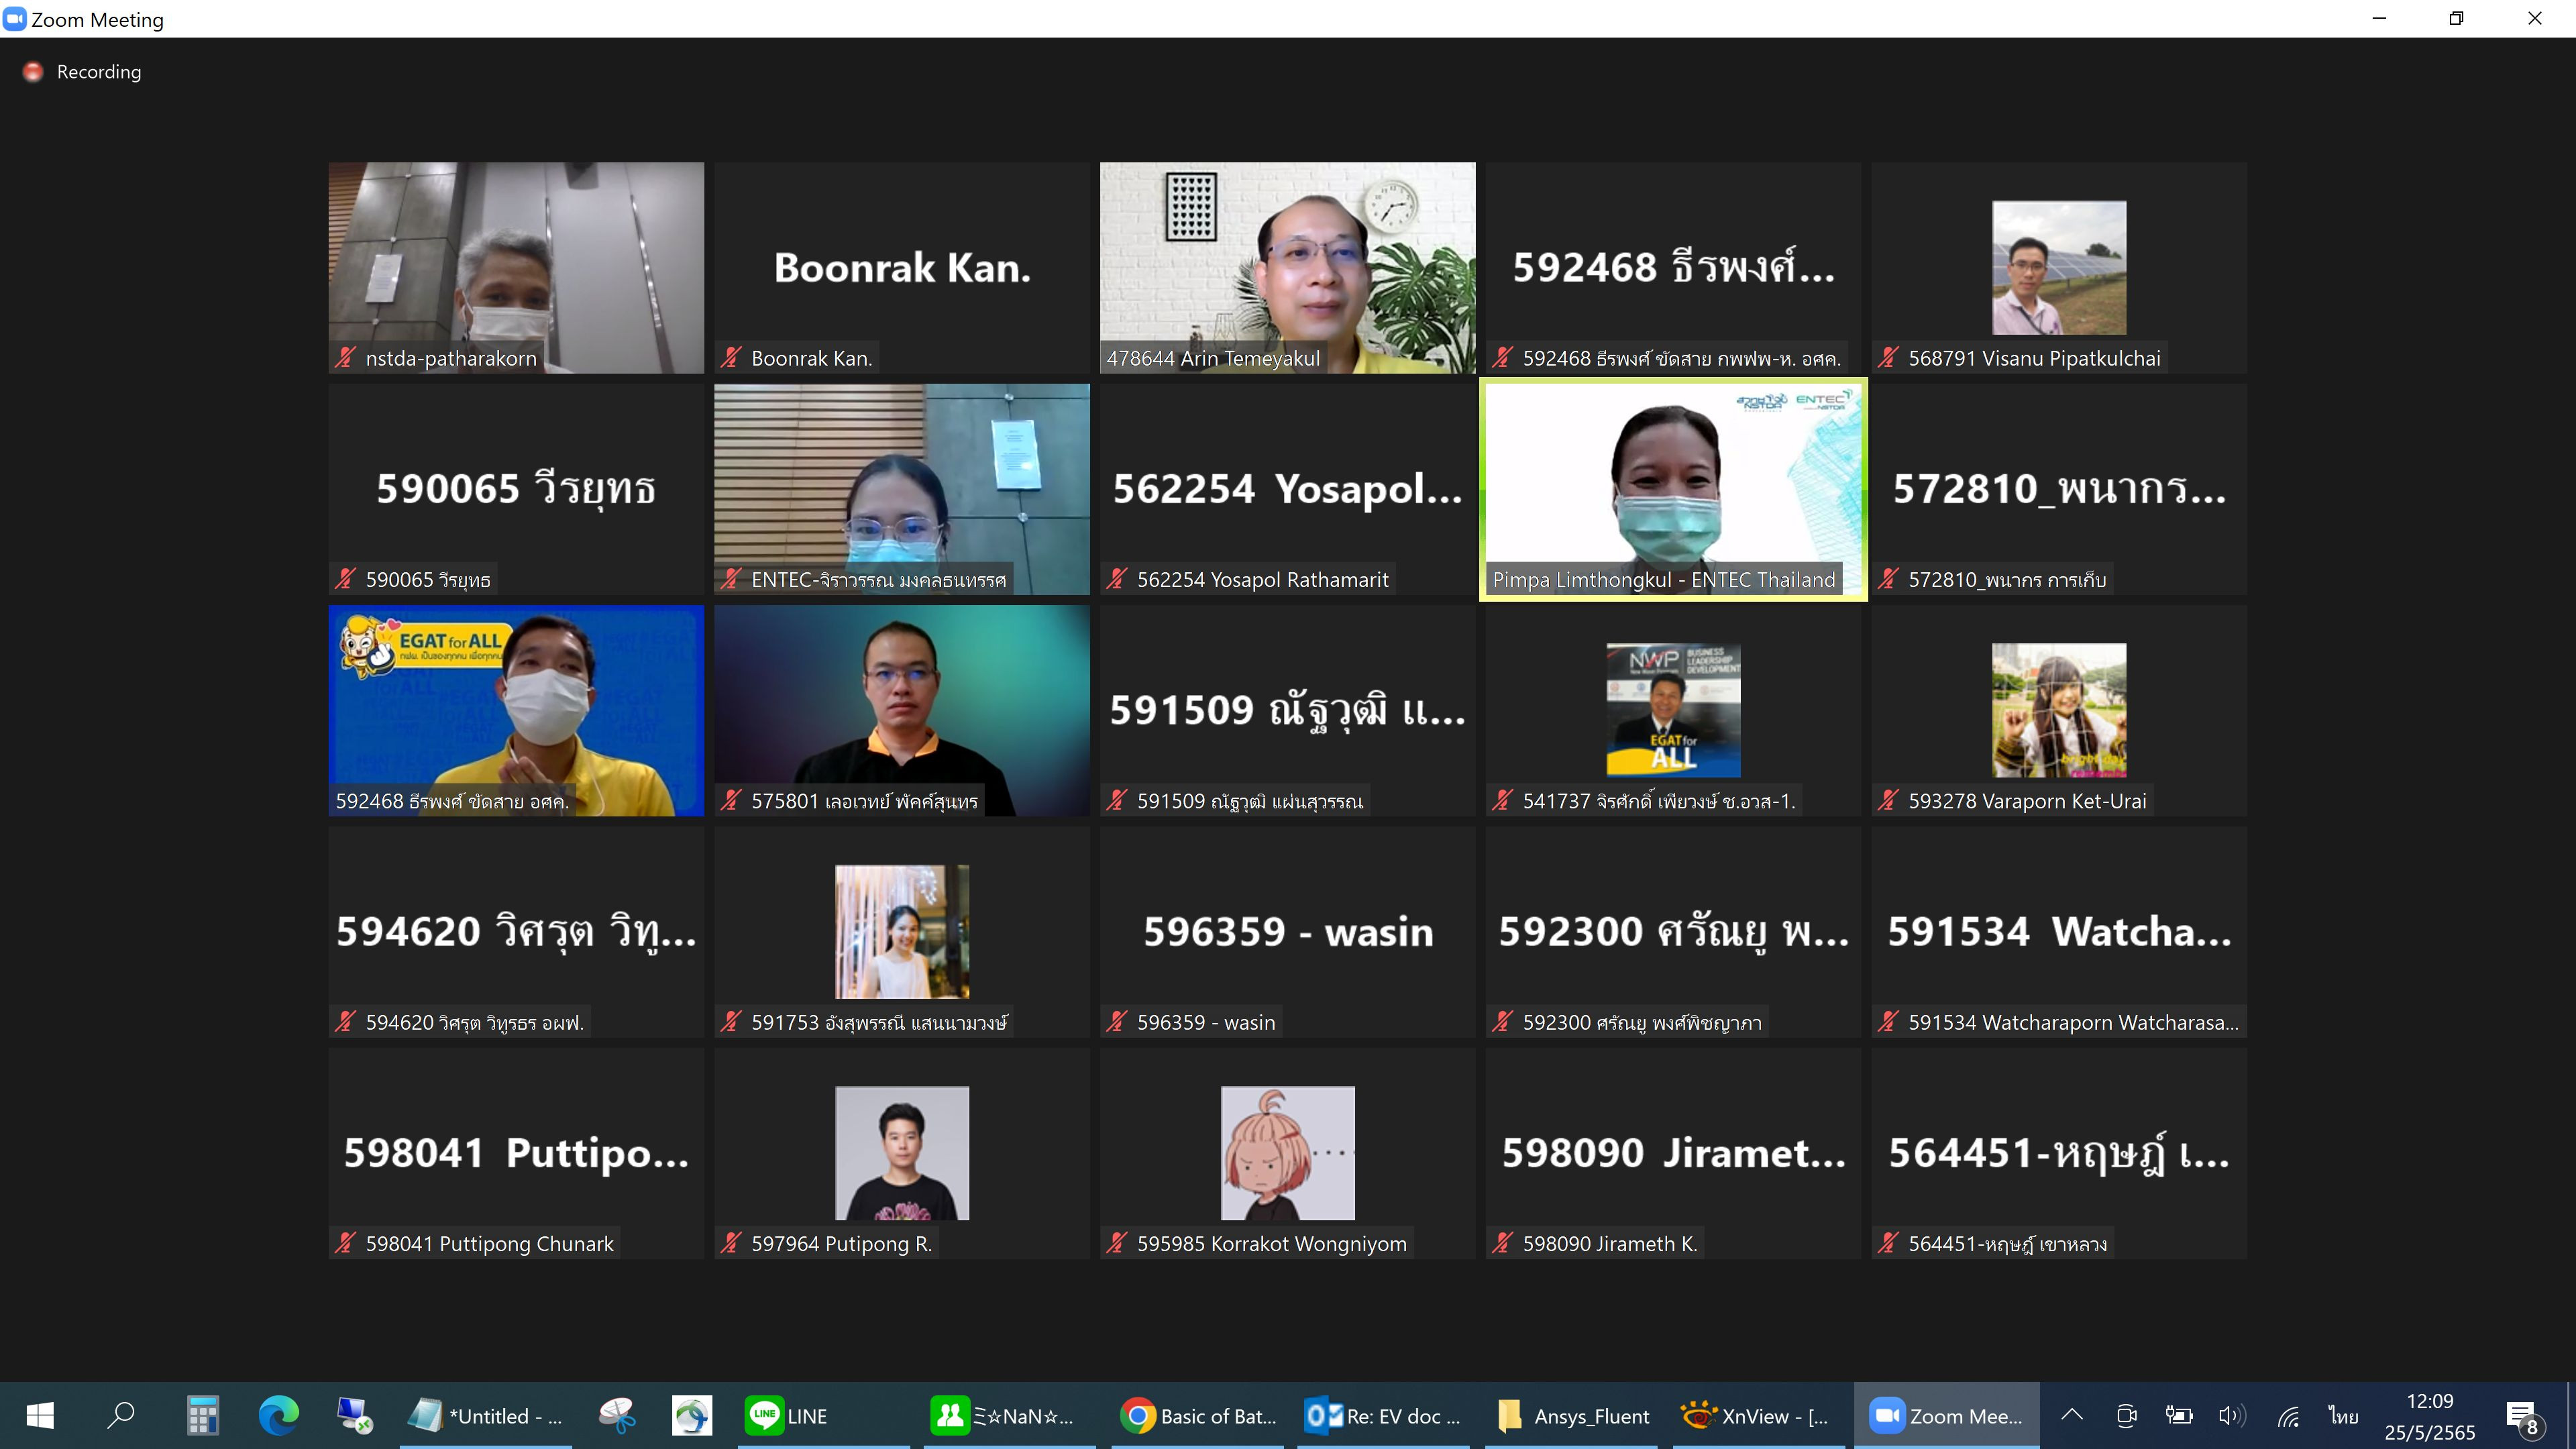Select the 592300 ศรัณยู participant tile

pyautogui.click(x=1673, y=932)
